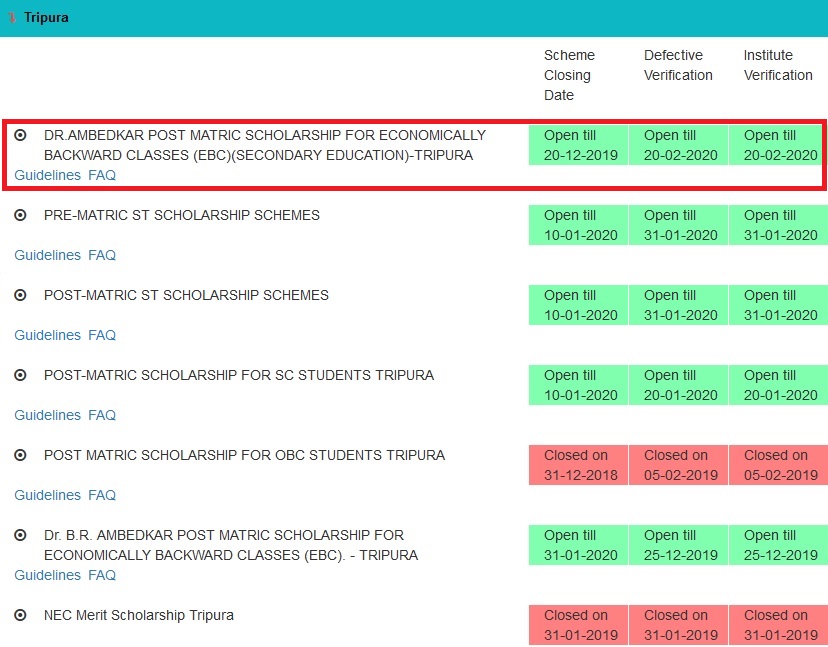Click Defective Verification 05-02-2019 cell for OBC STUDENTS
This screenshot has height=647, width=828.
point(679,465)
